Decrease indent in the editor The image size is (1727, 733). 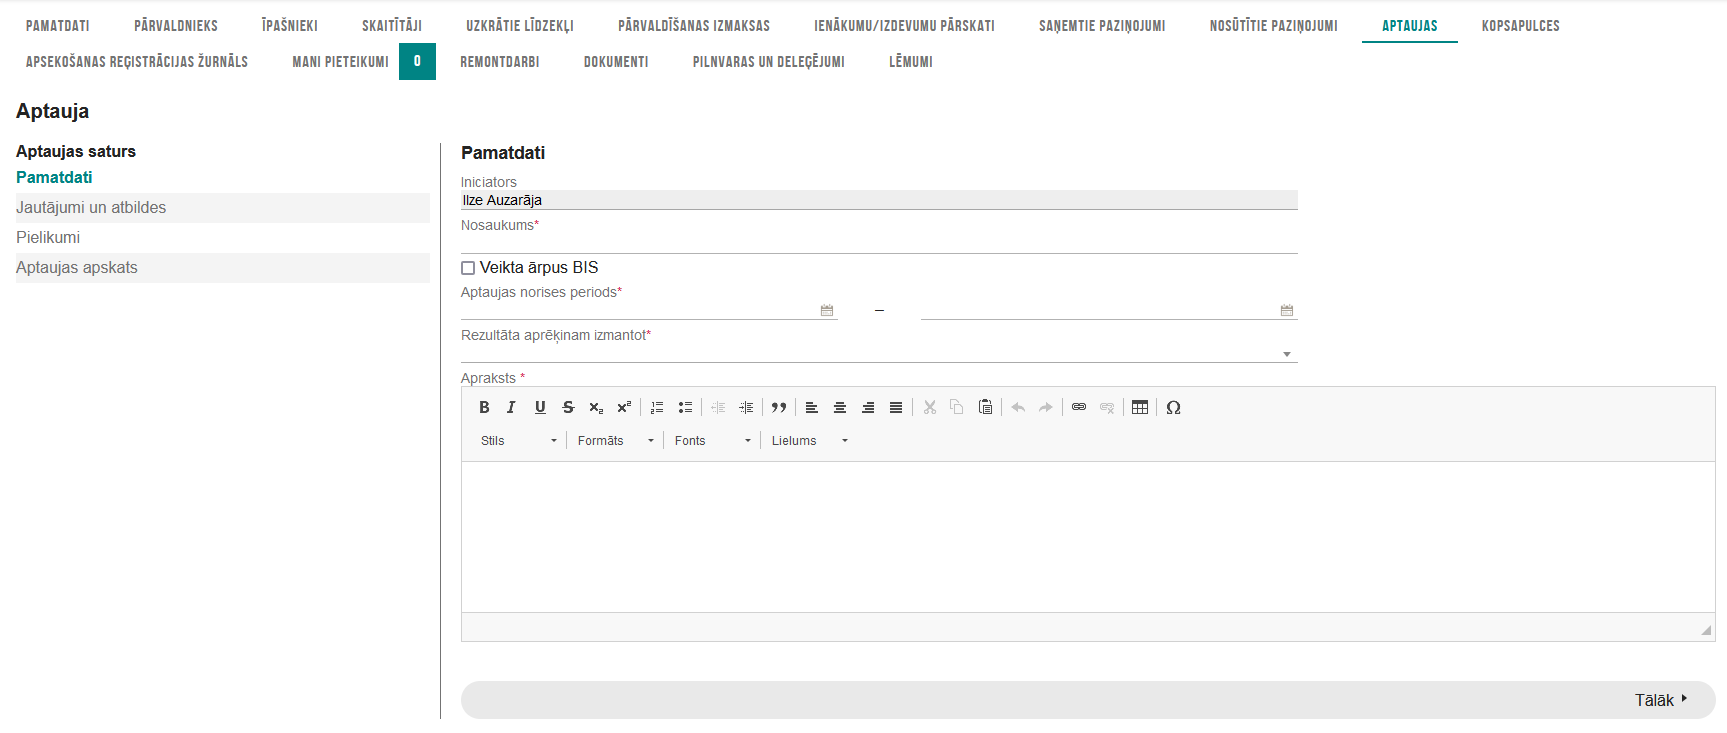[x=718, y=407]
